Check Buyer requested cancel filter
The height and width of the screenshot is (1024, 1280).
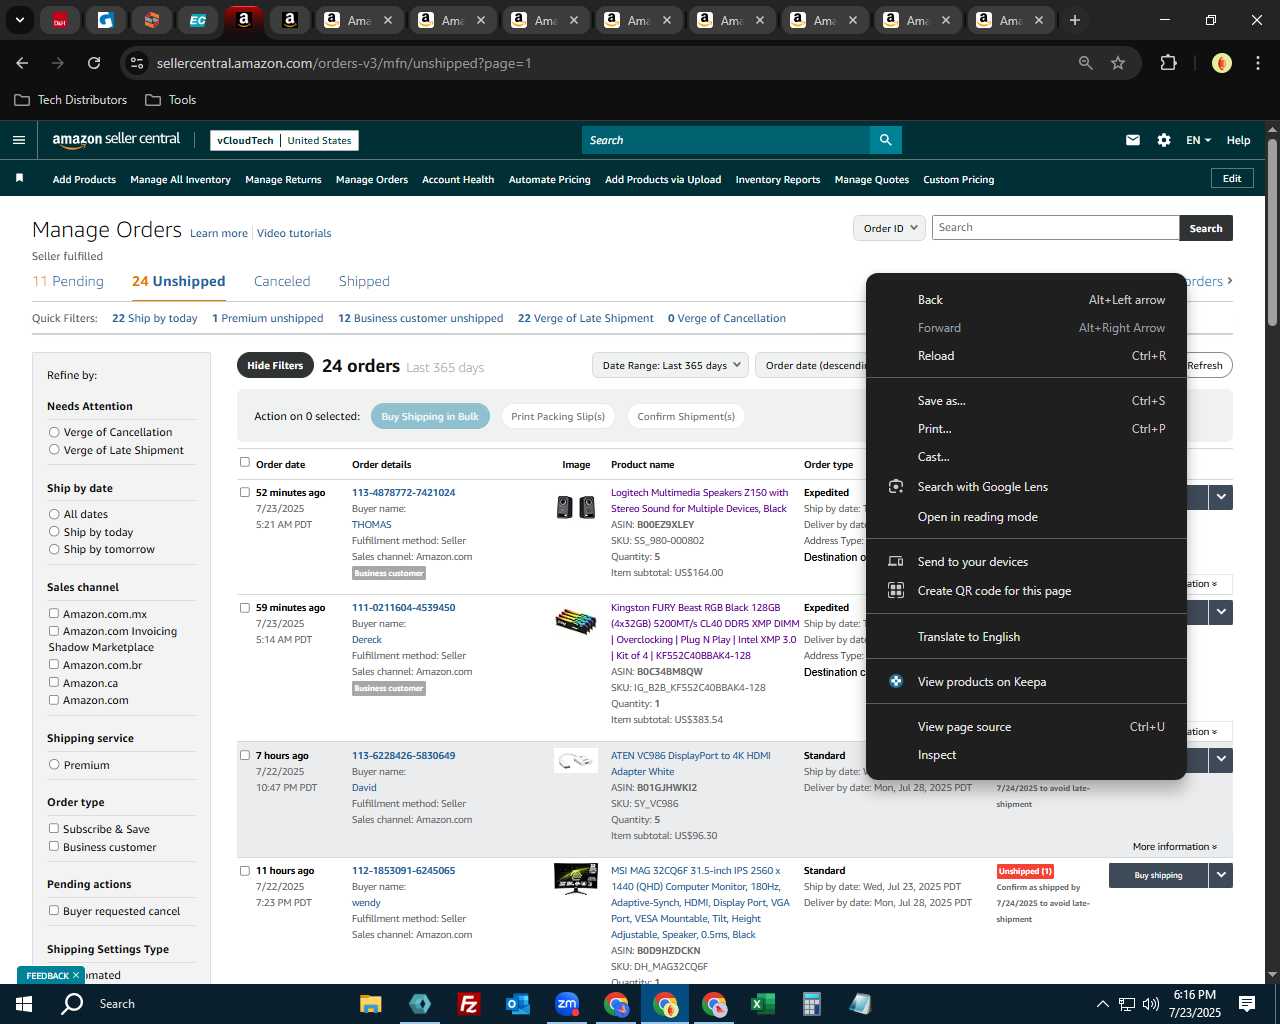point(54,911)
